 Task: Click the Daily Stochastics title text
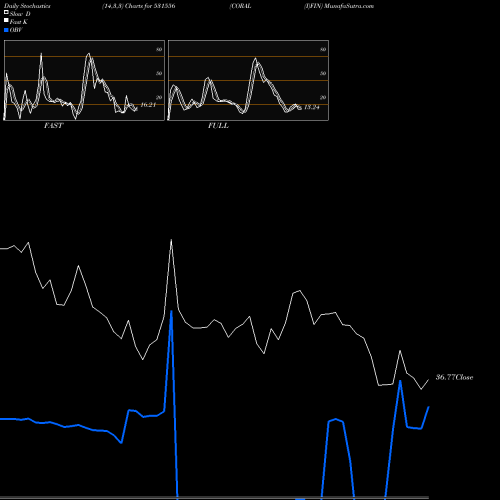27,6
